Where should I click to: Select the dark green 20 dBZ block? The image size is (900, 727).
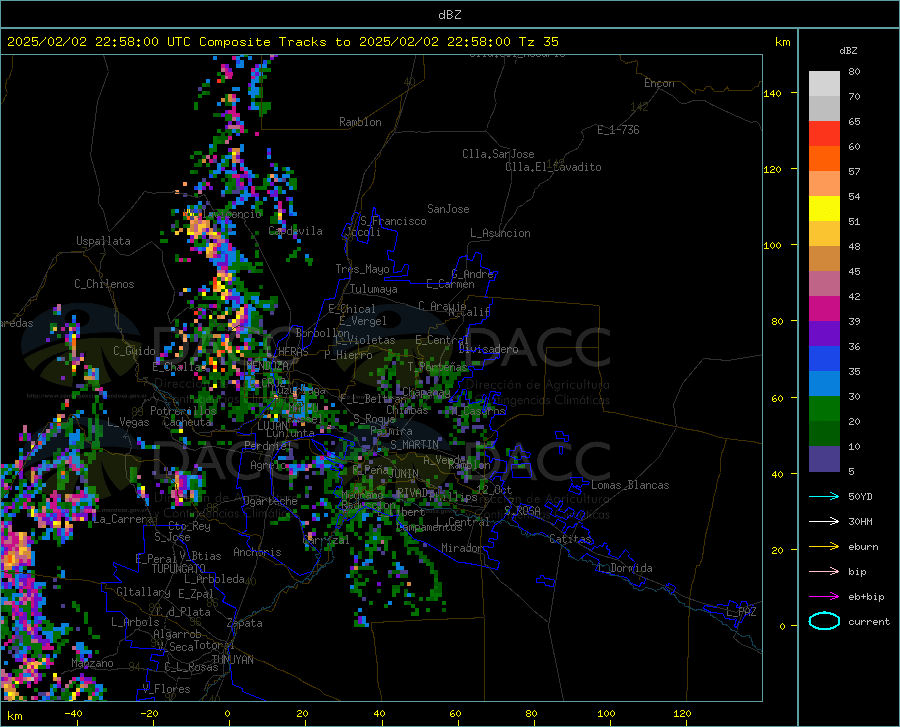824,434
